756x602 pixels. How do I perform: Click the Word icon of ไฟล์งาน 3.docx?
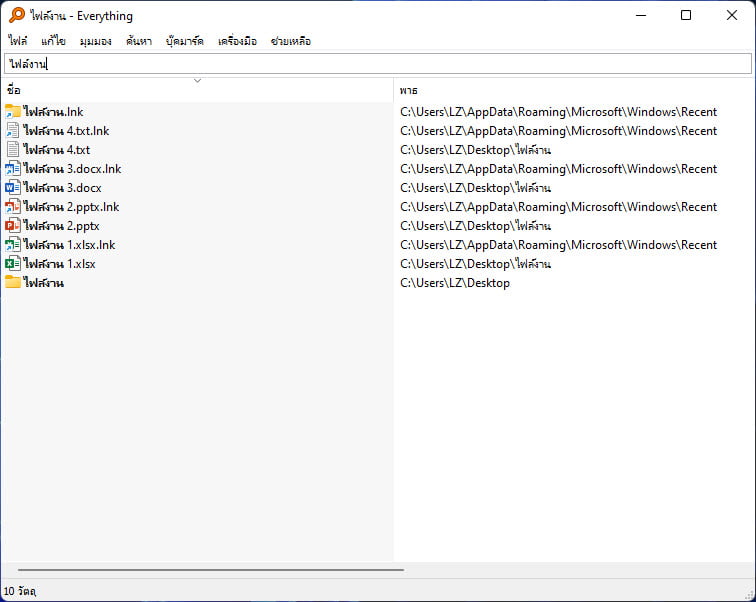(13, 188)
